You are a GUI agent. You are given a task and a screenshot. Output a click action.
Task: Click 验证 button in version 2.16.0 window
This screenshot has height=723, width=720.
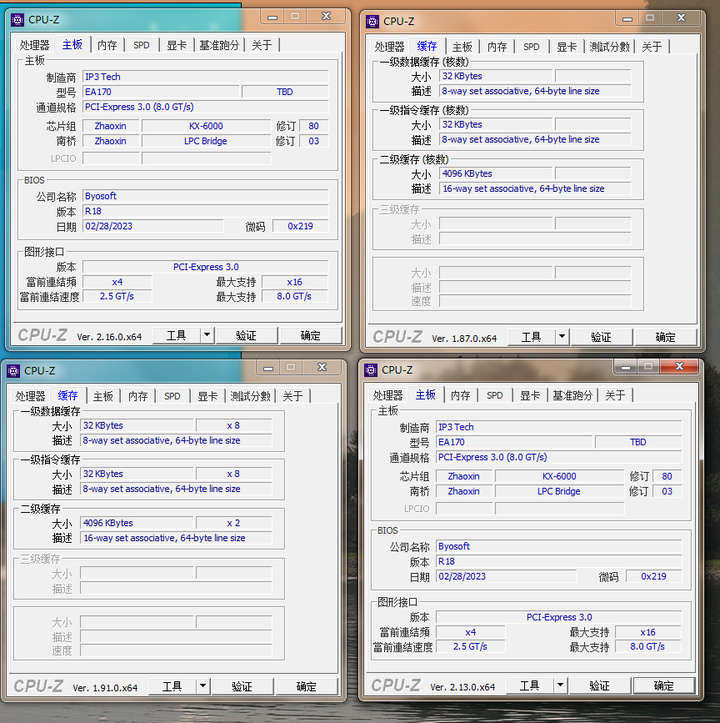point(246,335)
